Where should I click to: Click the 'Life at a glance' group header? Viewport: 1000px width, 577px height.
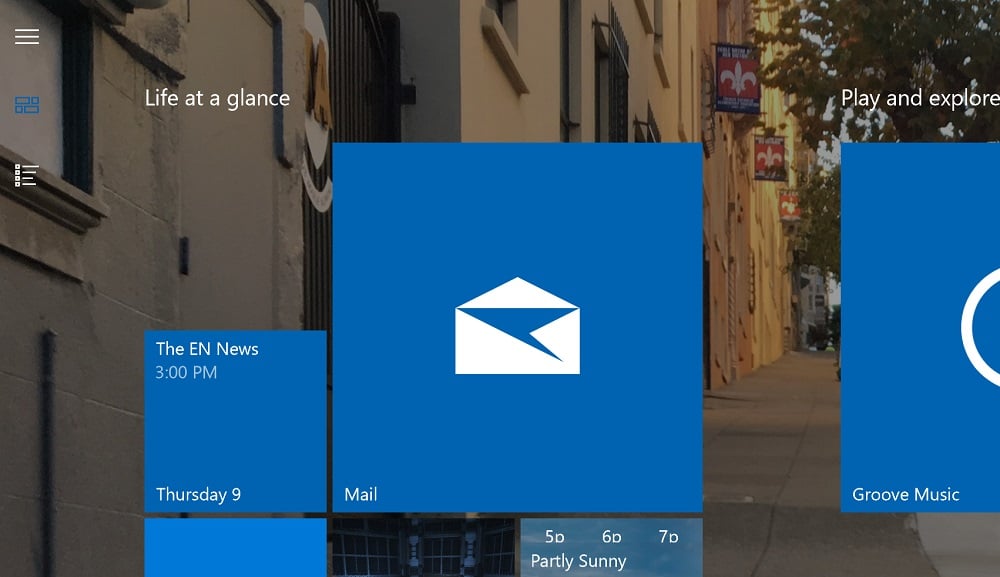pos(218,98)
